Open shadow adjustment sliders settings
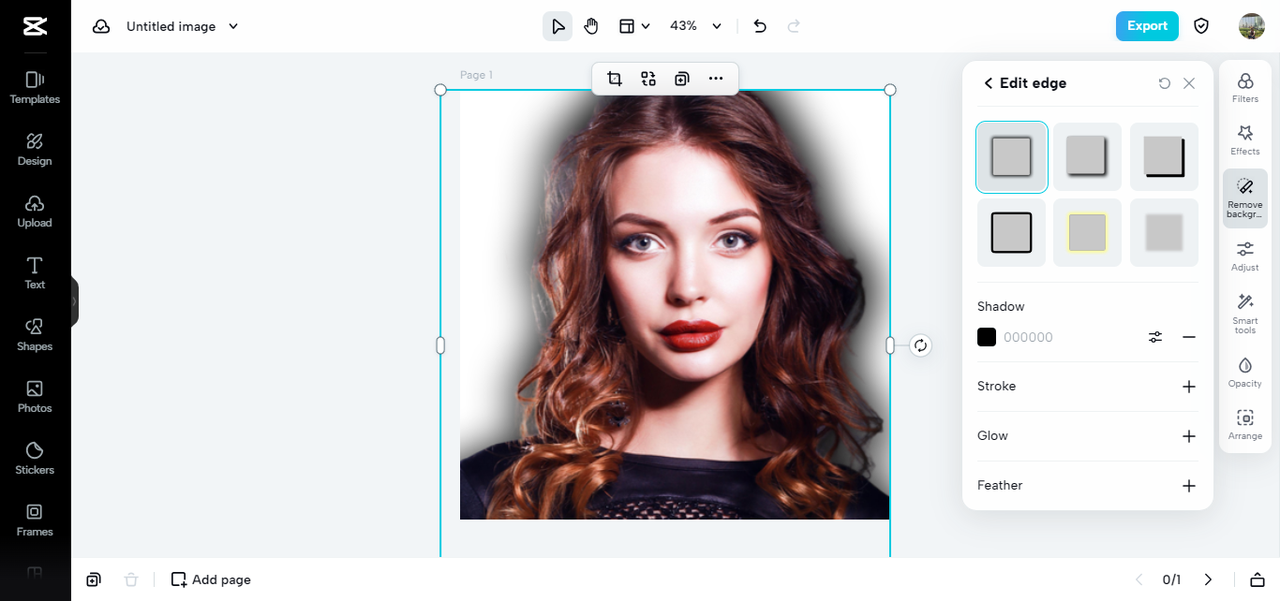The height and width of the screenshot is (601, 1280). click(x=1155, y=337)
